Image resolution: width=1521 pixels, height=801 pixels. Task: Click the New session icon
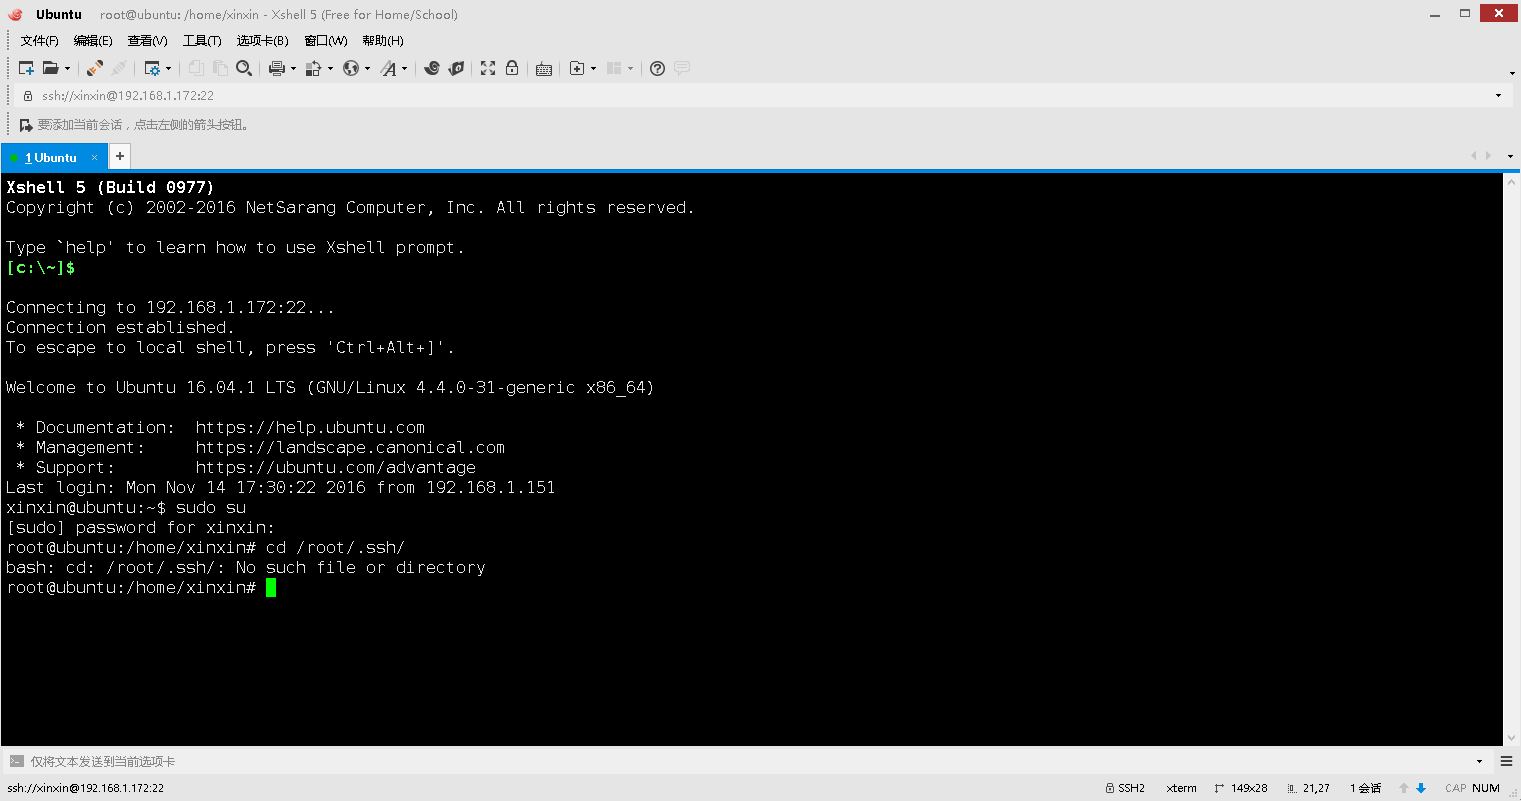[x=27, y=68]
